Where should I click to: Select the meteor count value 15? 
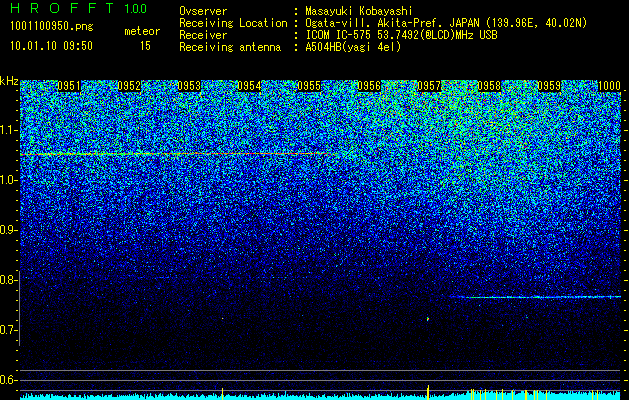tap(145, 46)
